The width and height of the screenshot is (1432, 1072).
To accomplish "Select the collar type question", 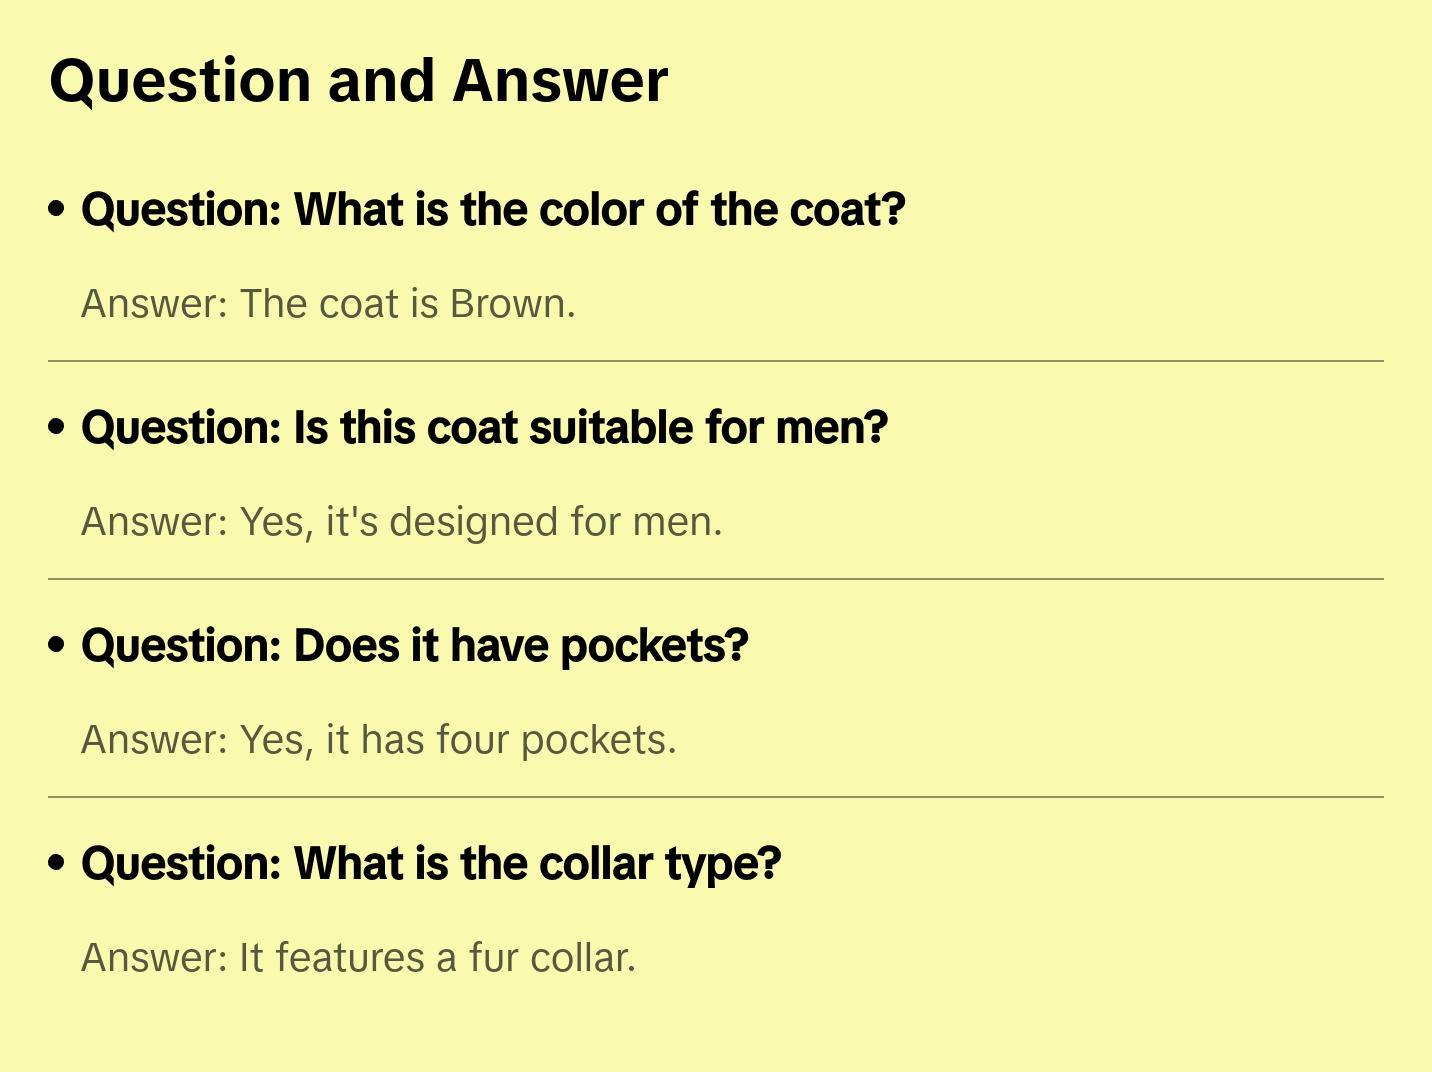I will pos(431,864).
